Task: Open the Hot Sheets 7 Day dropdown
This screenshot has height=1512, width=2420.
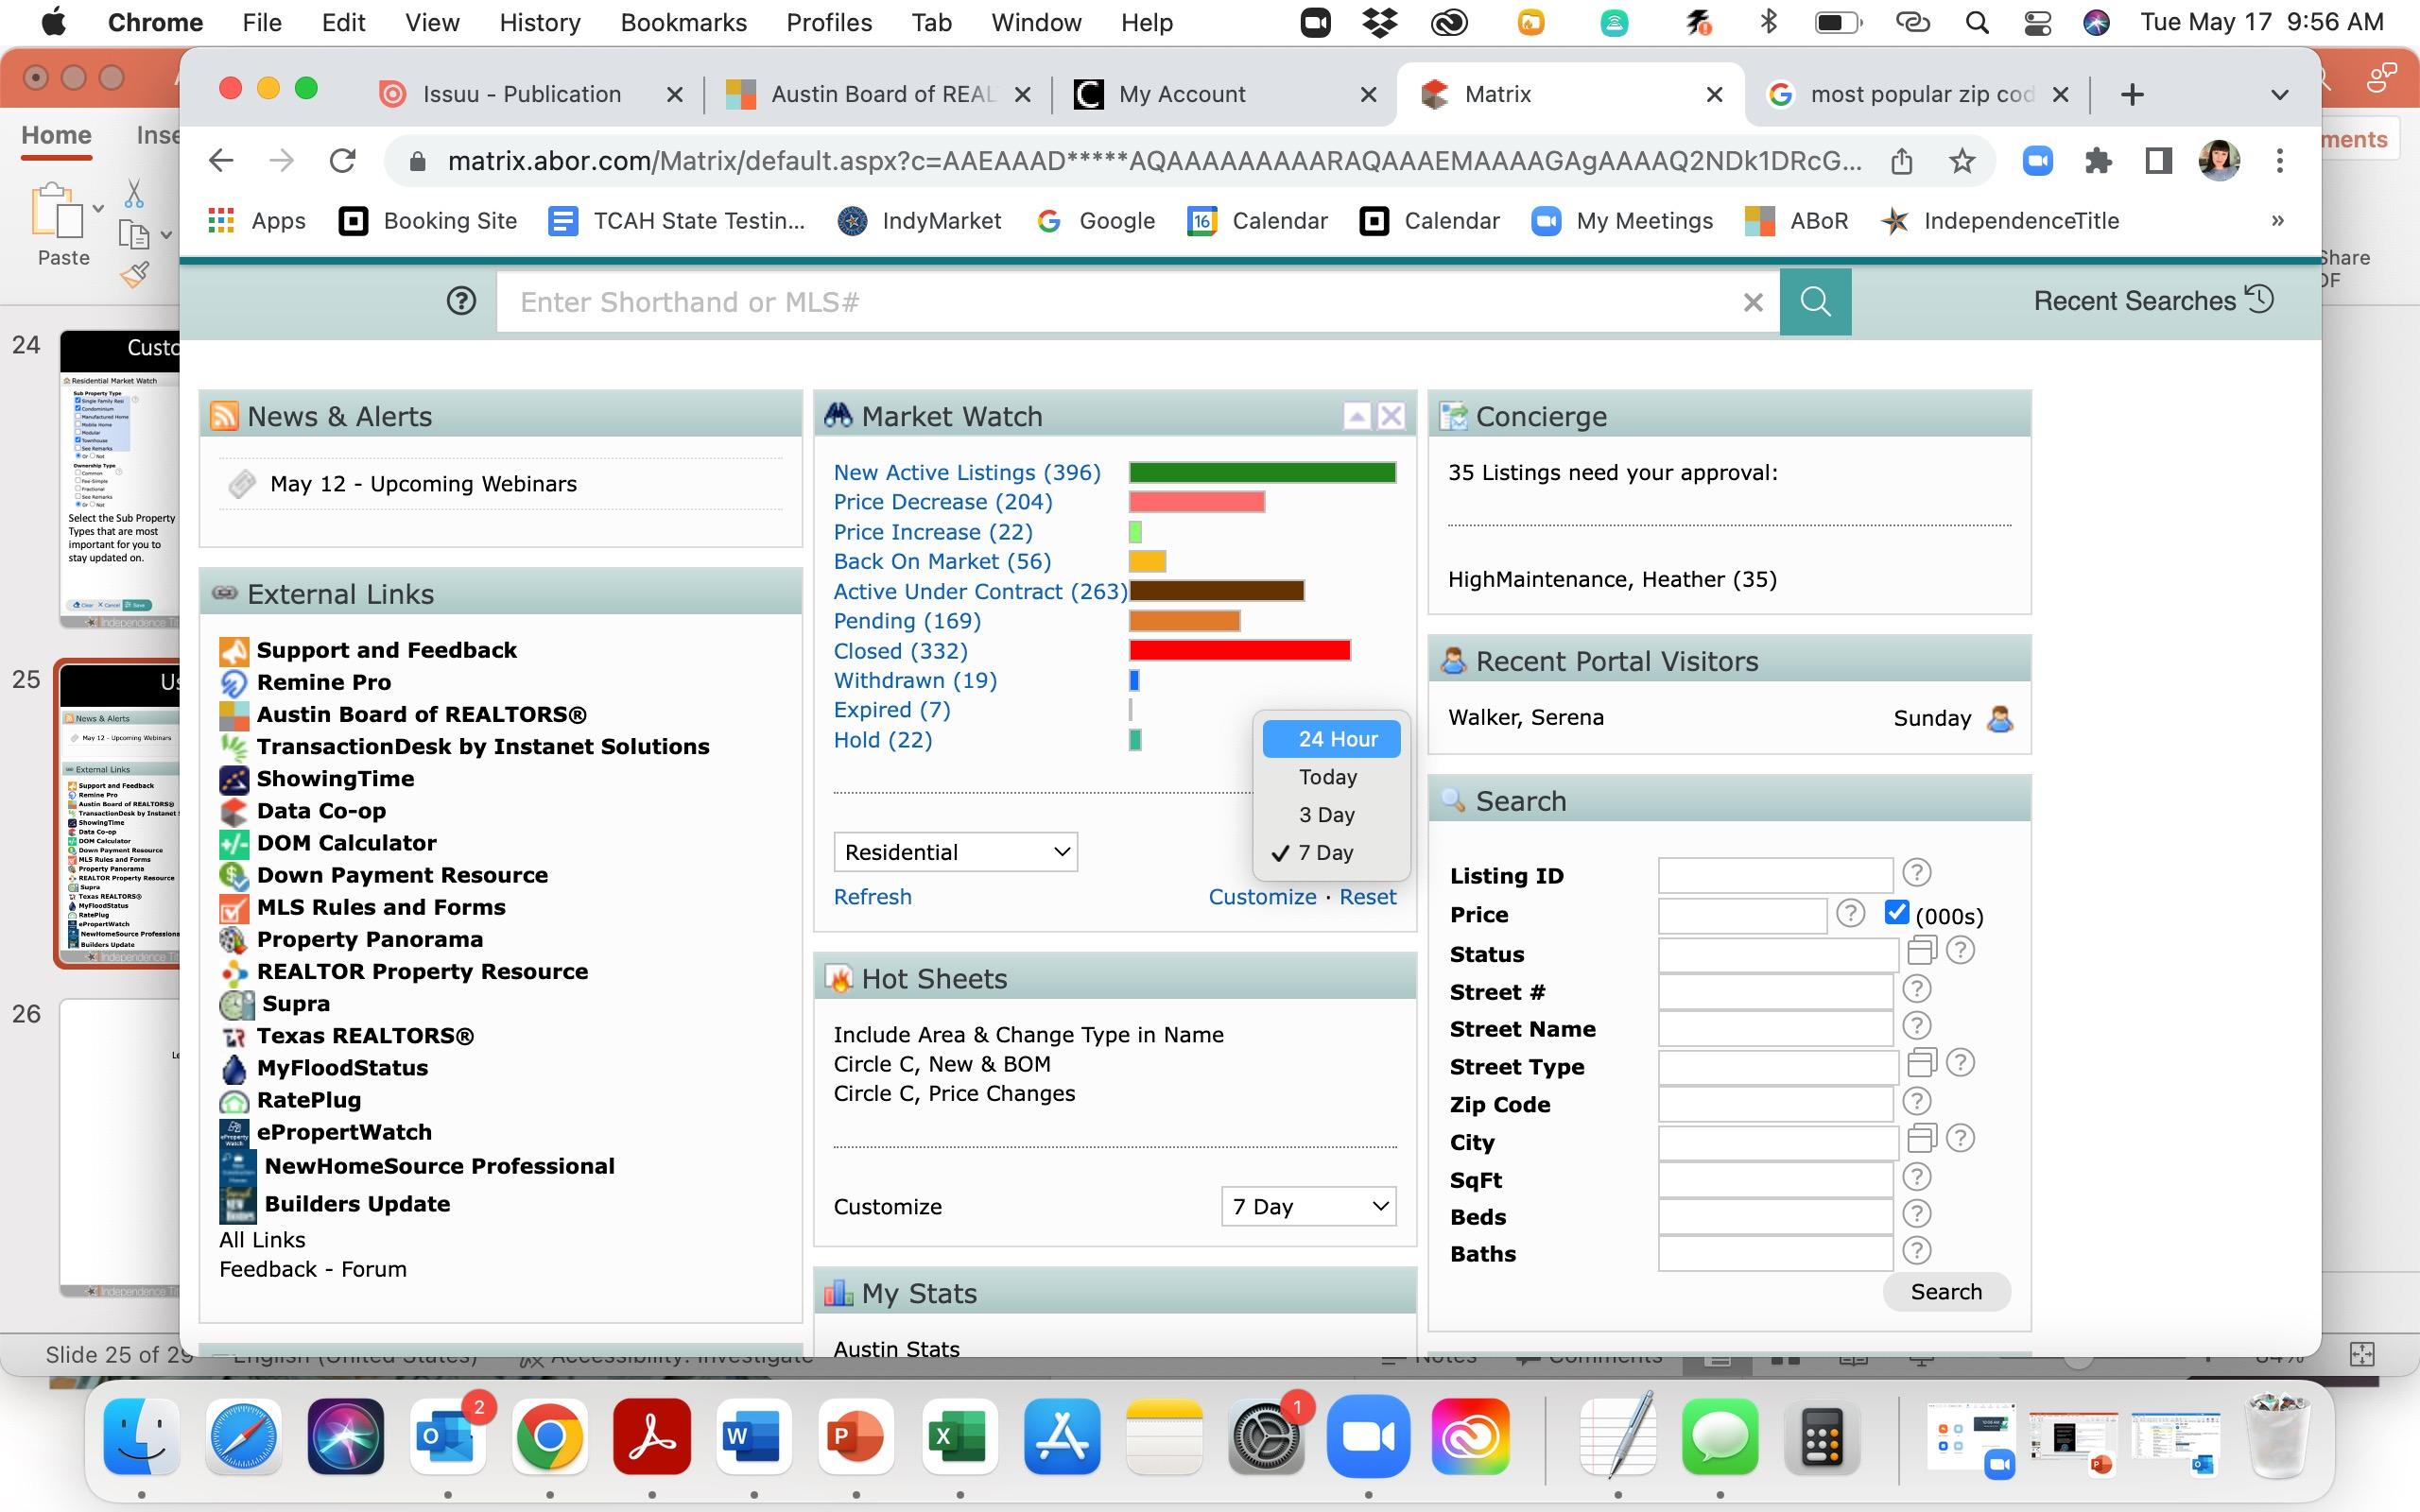Action: click(x=1308, y=1206)
